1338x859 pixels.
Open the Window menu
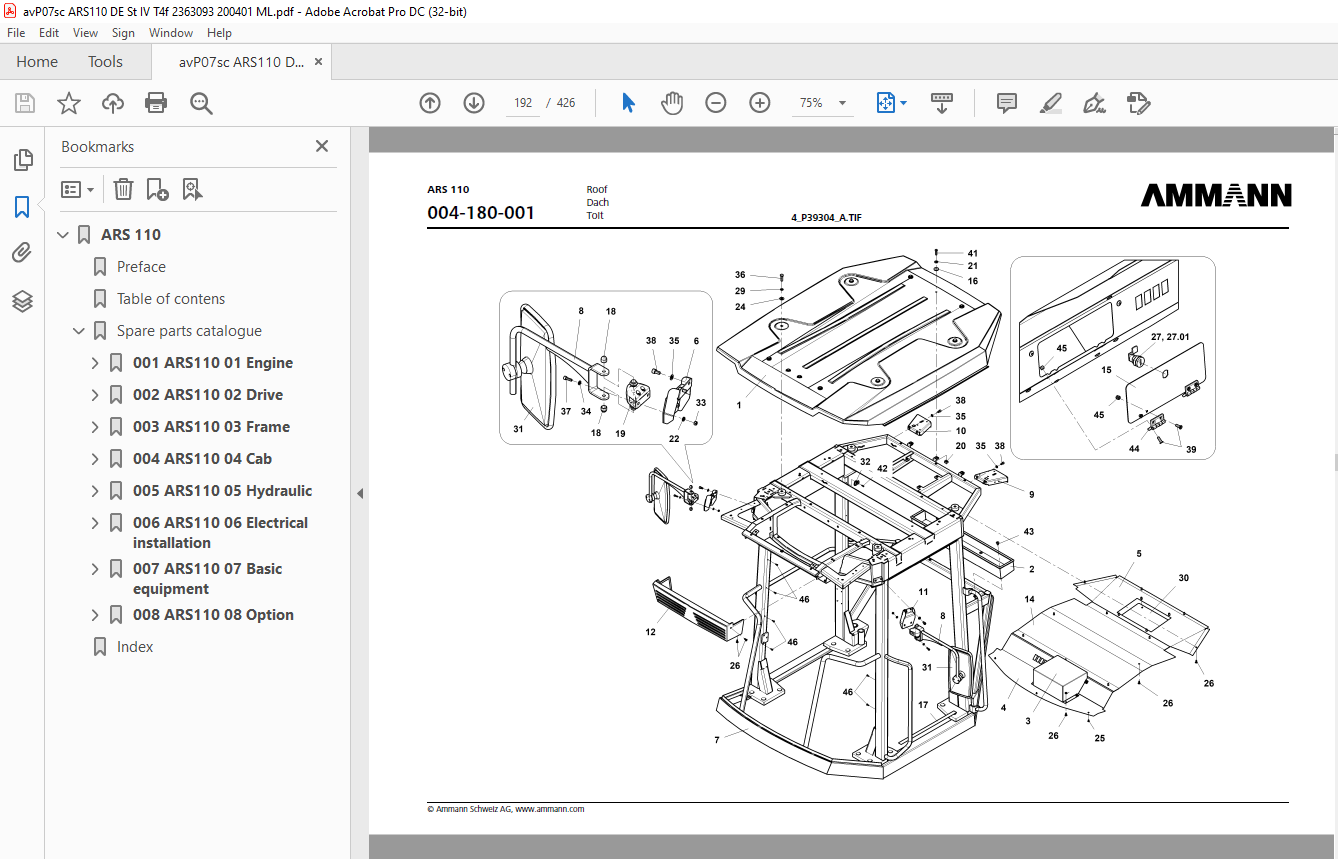click(x=171, y=33)
